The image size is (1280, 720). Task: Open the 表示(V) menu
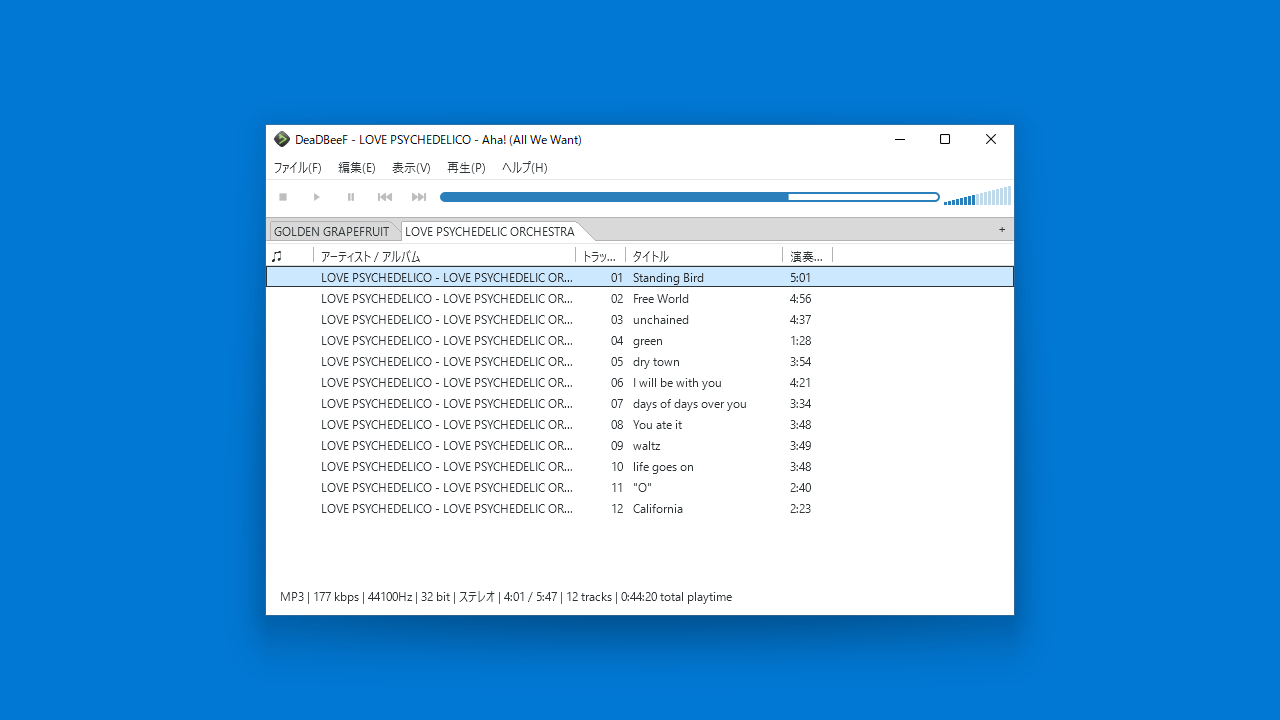point(411,168)
